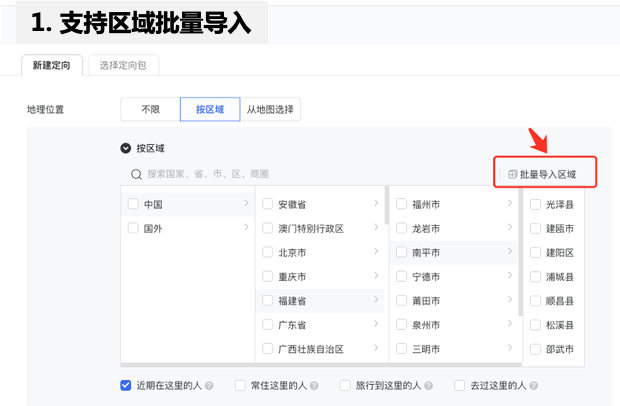
Task: Enable 常住这里的人 checkbox
Action: point(240,385)
